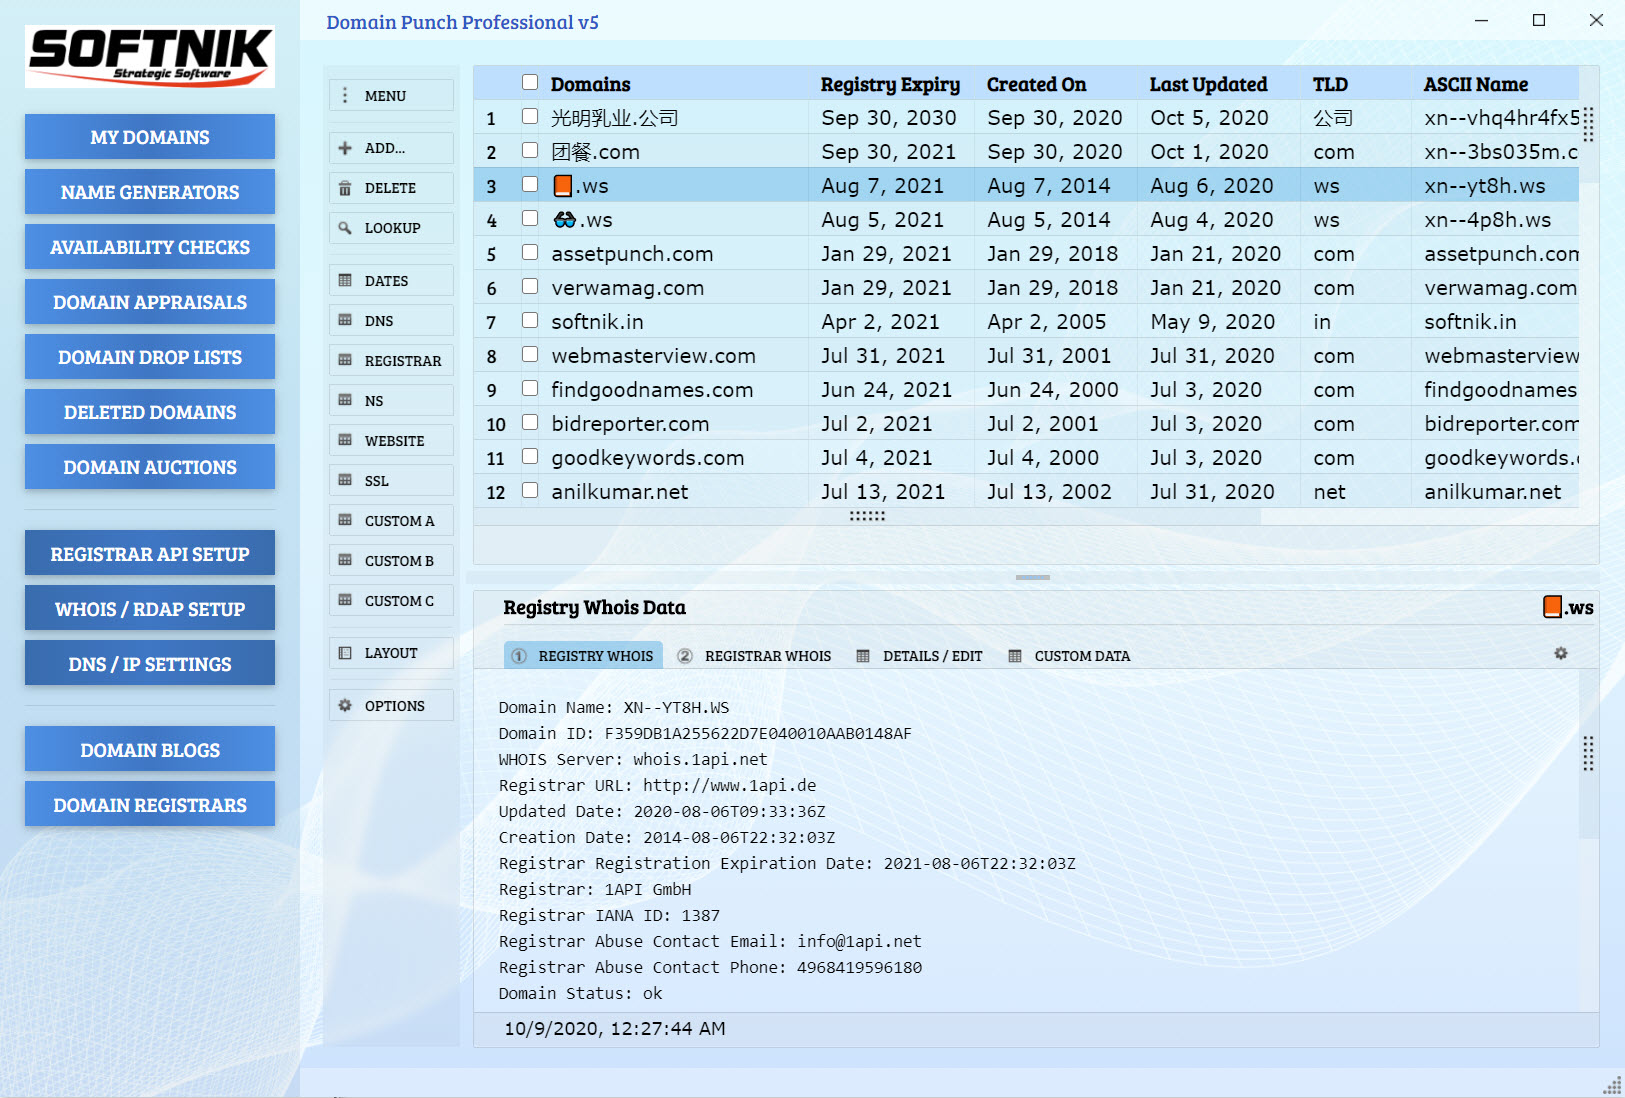Check the box for verwamag.com
1625x1098 pixels.
click(x=530, y=287)
